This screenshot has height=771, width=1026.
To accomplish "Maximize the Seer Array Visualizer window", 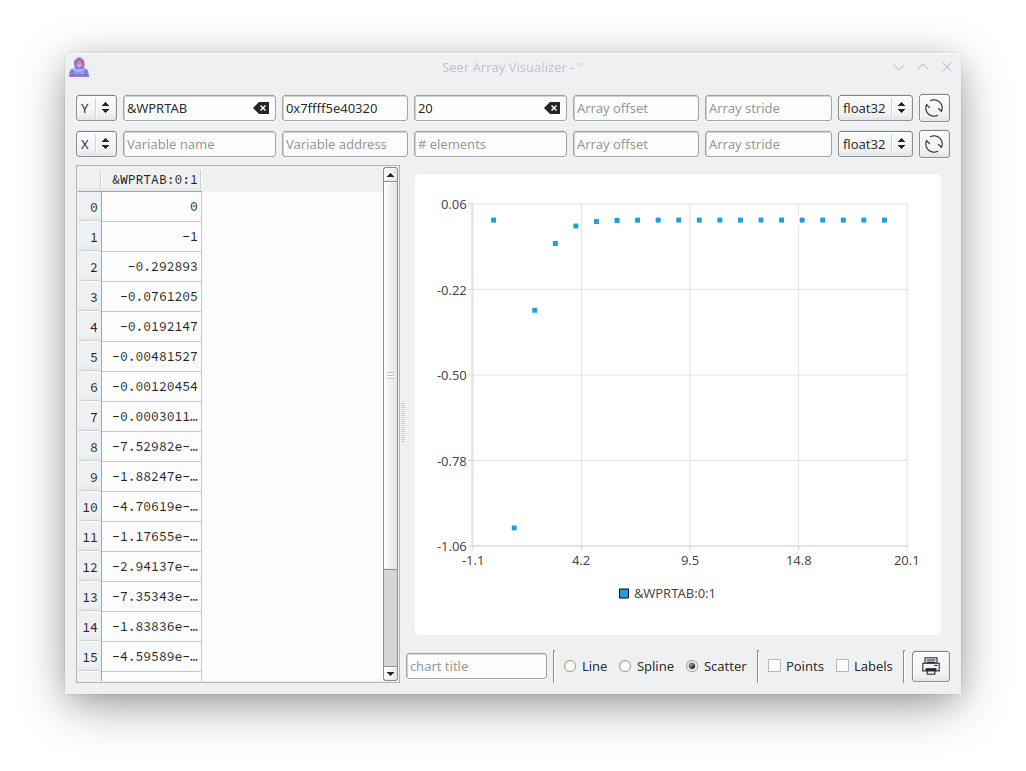I will point(923,67).
